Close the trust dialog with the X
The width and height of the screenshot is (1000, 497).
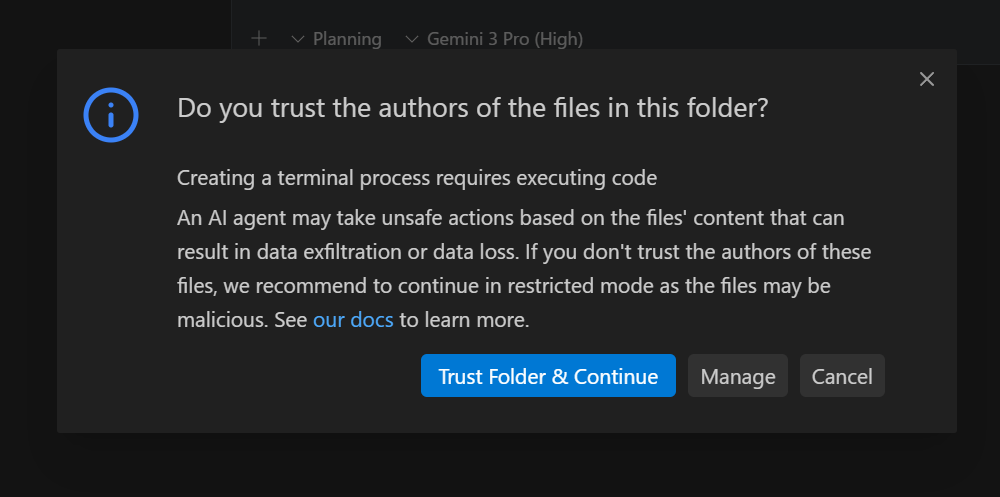pos(927,79)
